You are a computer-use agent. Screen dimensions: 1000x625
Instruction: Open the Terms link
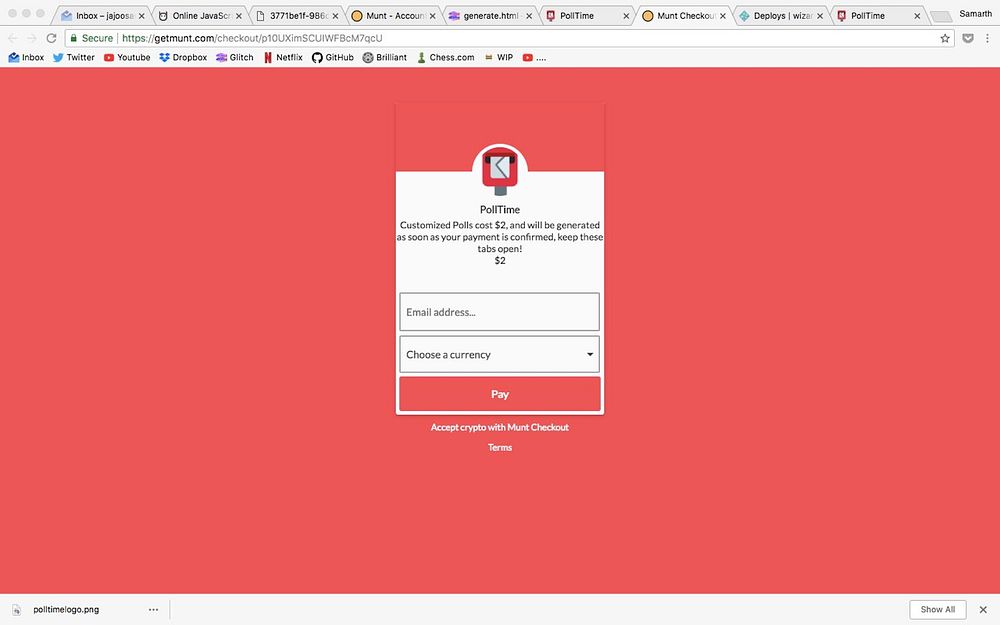click(500, 448)
